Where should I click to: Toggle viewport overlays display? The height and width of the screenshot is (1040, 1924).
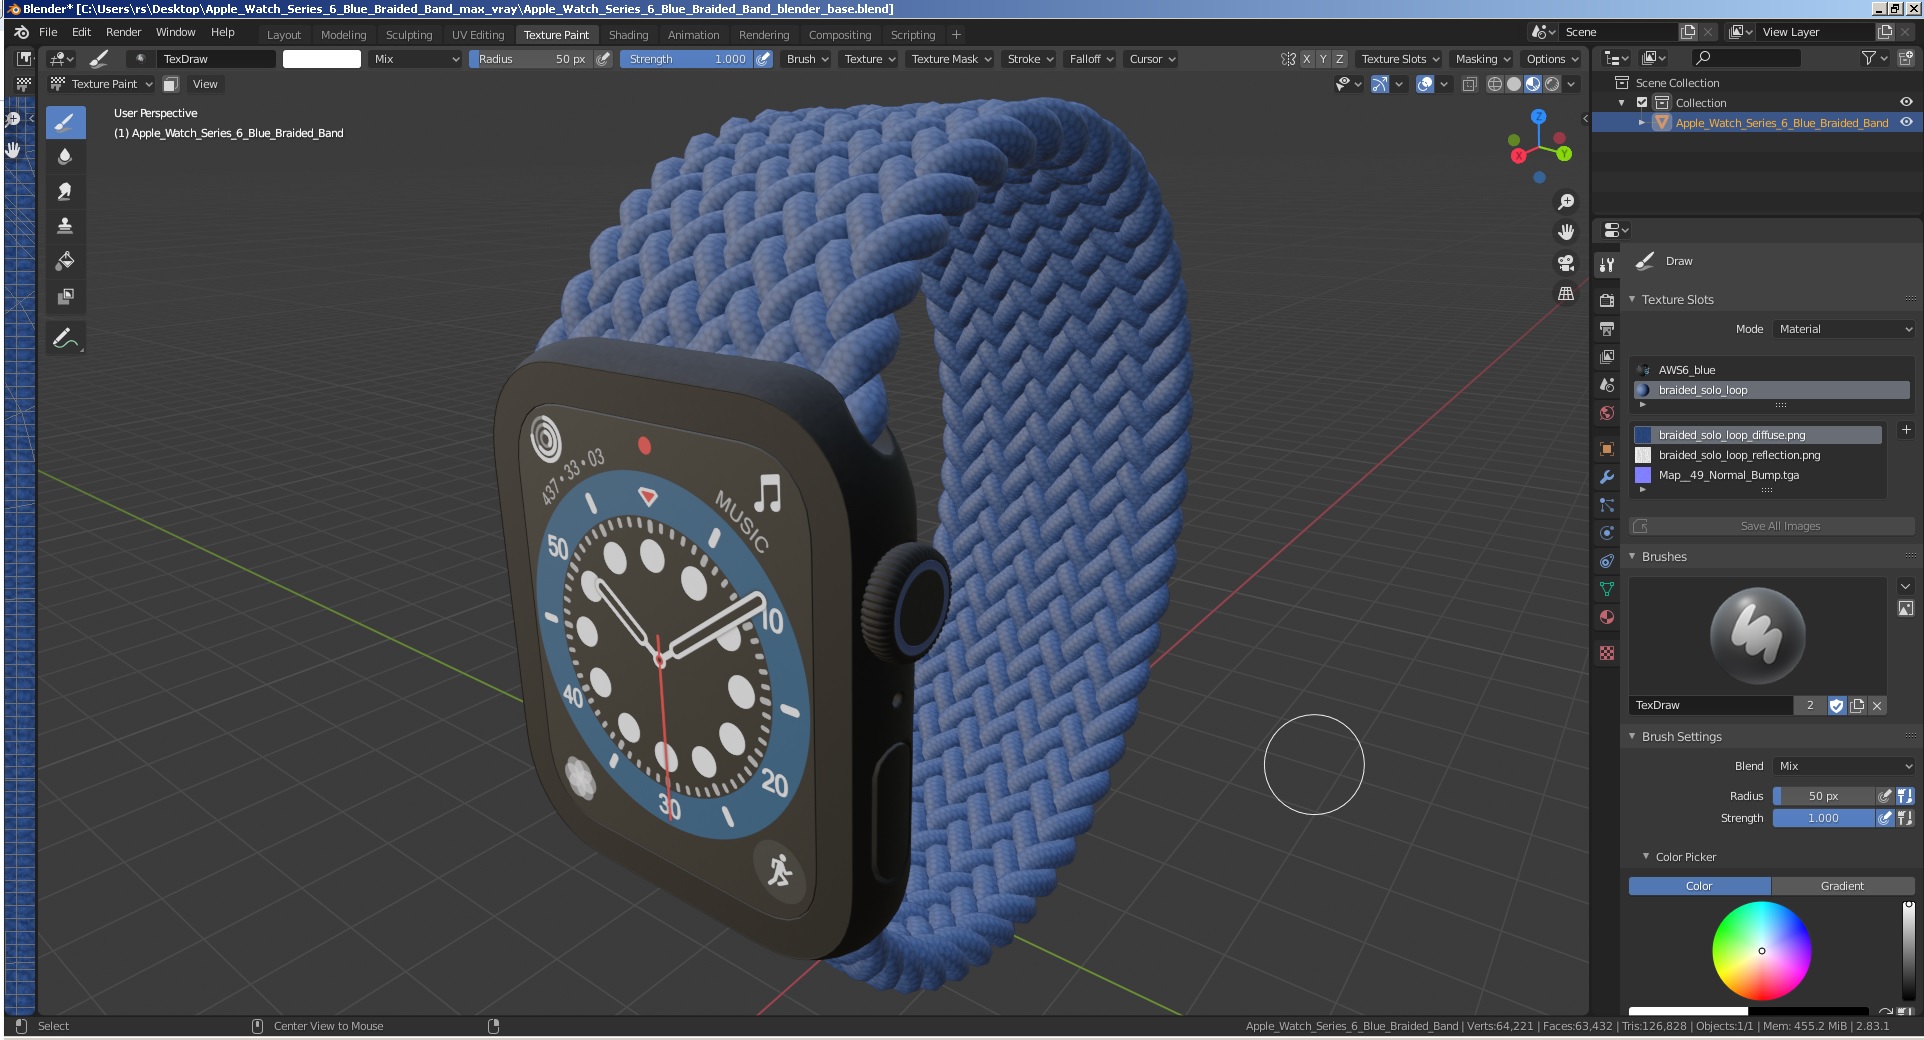(1426, 84)
